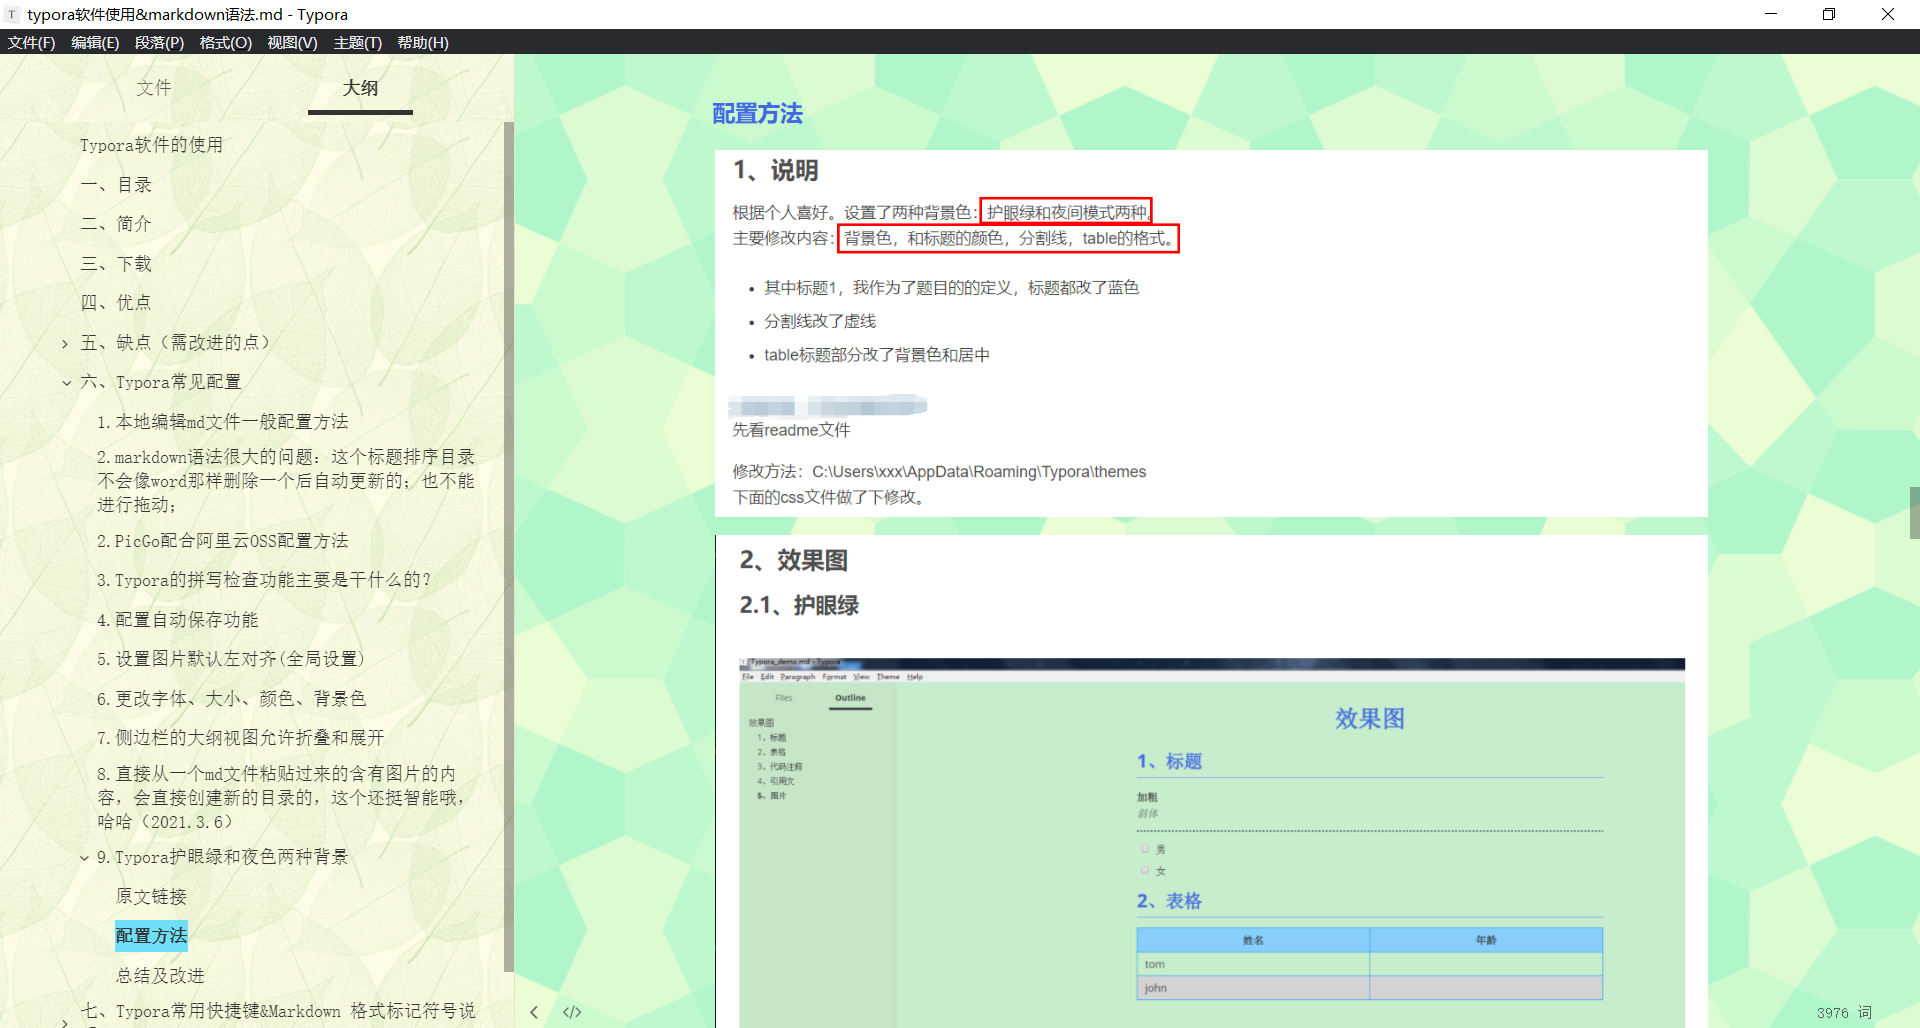Click the outline sidebar scrollbar

coord(508,546)
